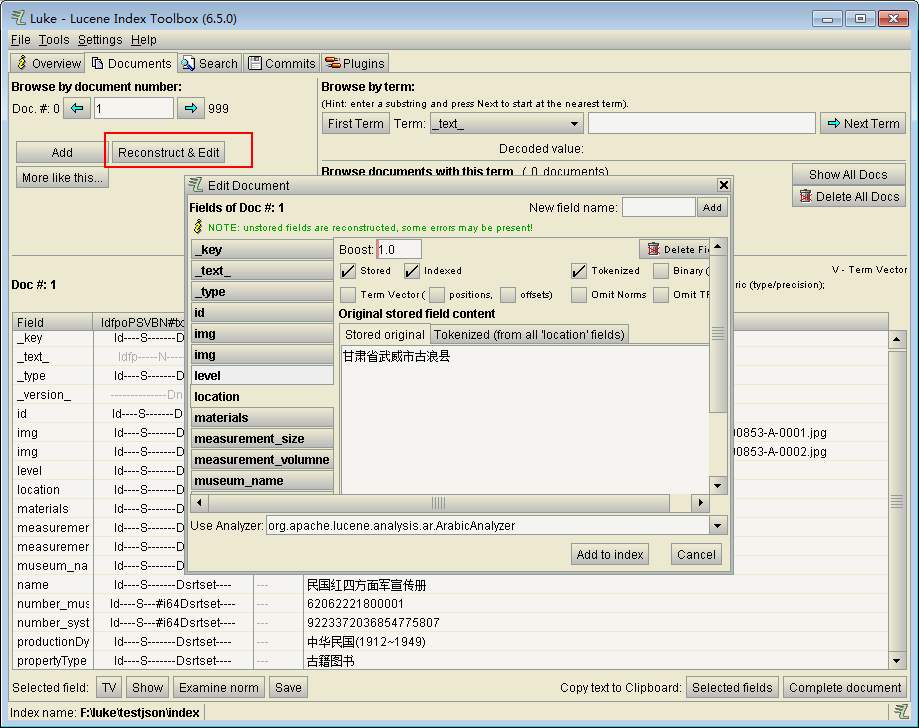Select the Documents tab

pyautogui.click(x=131, y=63)
